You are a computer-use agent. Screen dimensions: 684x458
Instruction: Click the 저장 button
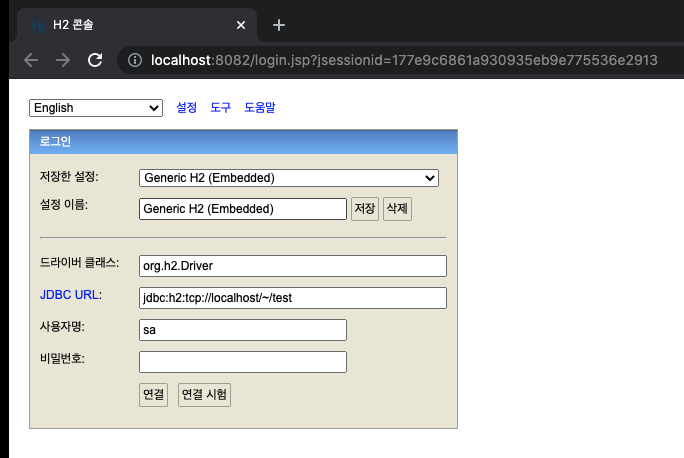(x=365, y=209)
